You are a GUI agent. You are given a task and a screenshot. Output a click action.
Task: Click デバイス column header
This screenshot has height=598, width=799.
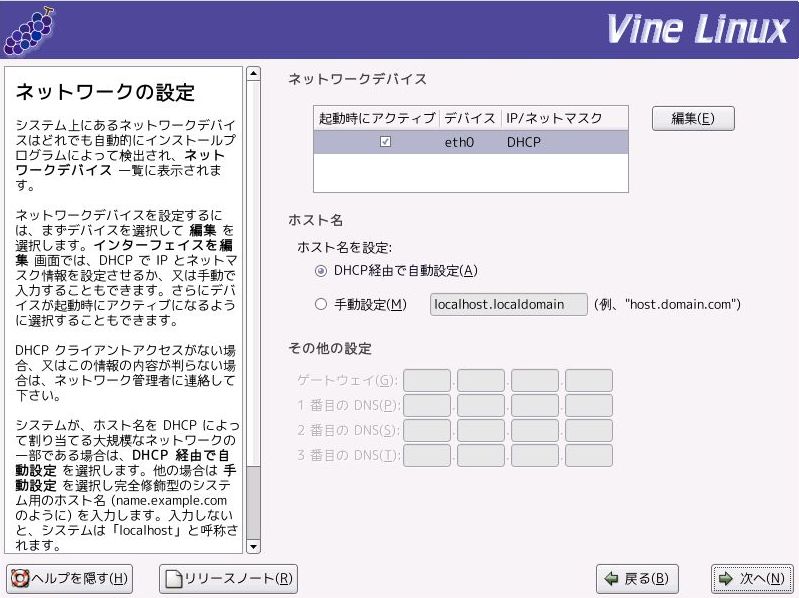point(470,118)
